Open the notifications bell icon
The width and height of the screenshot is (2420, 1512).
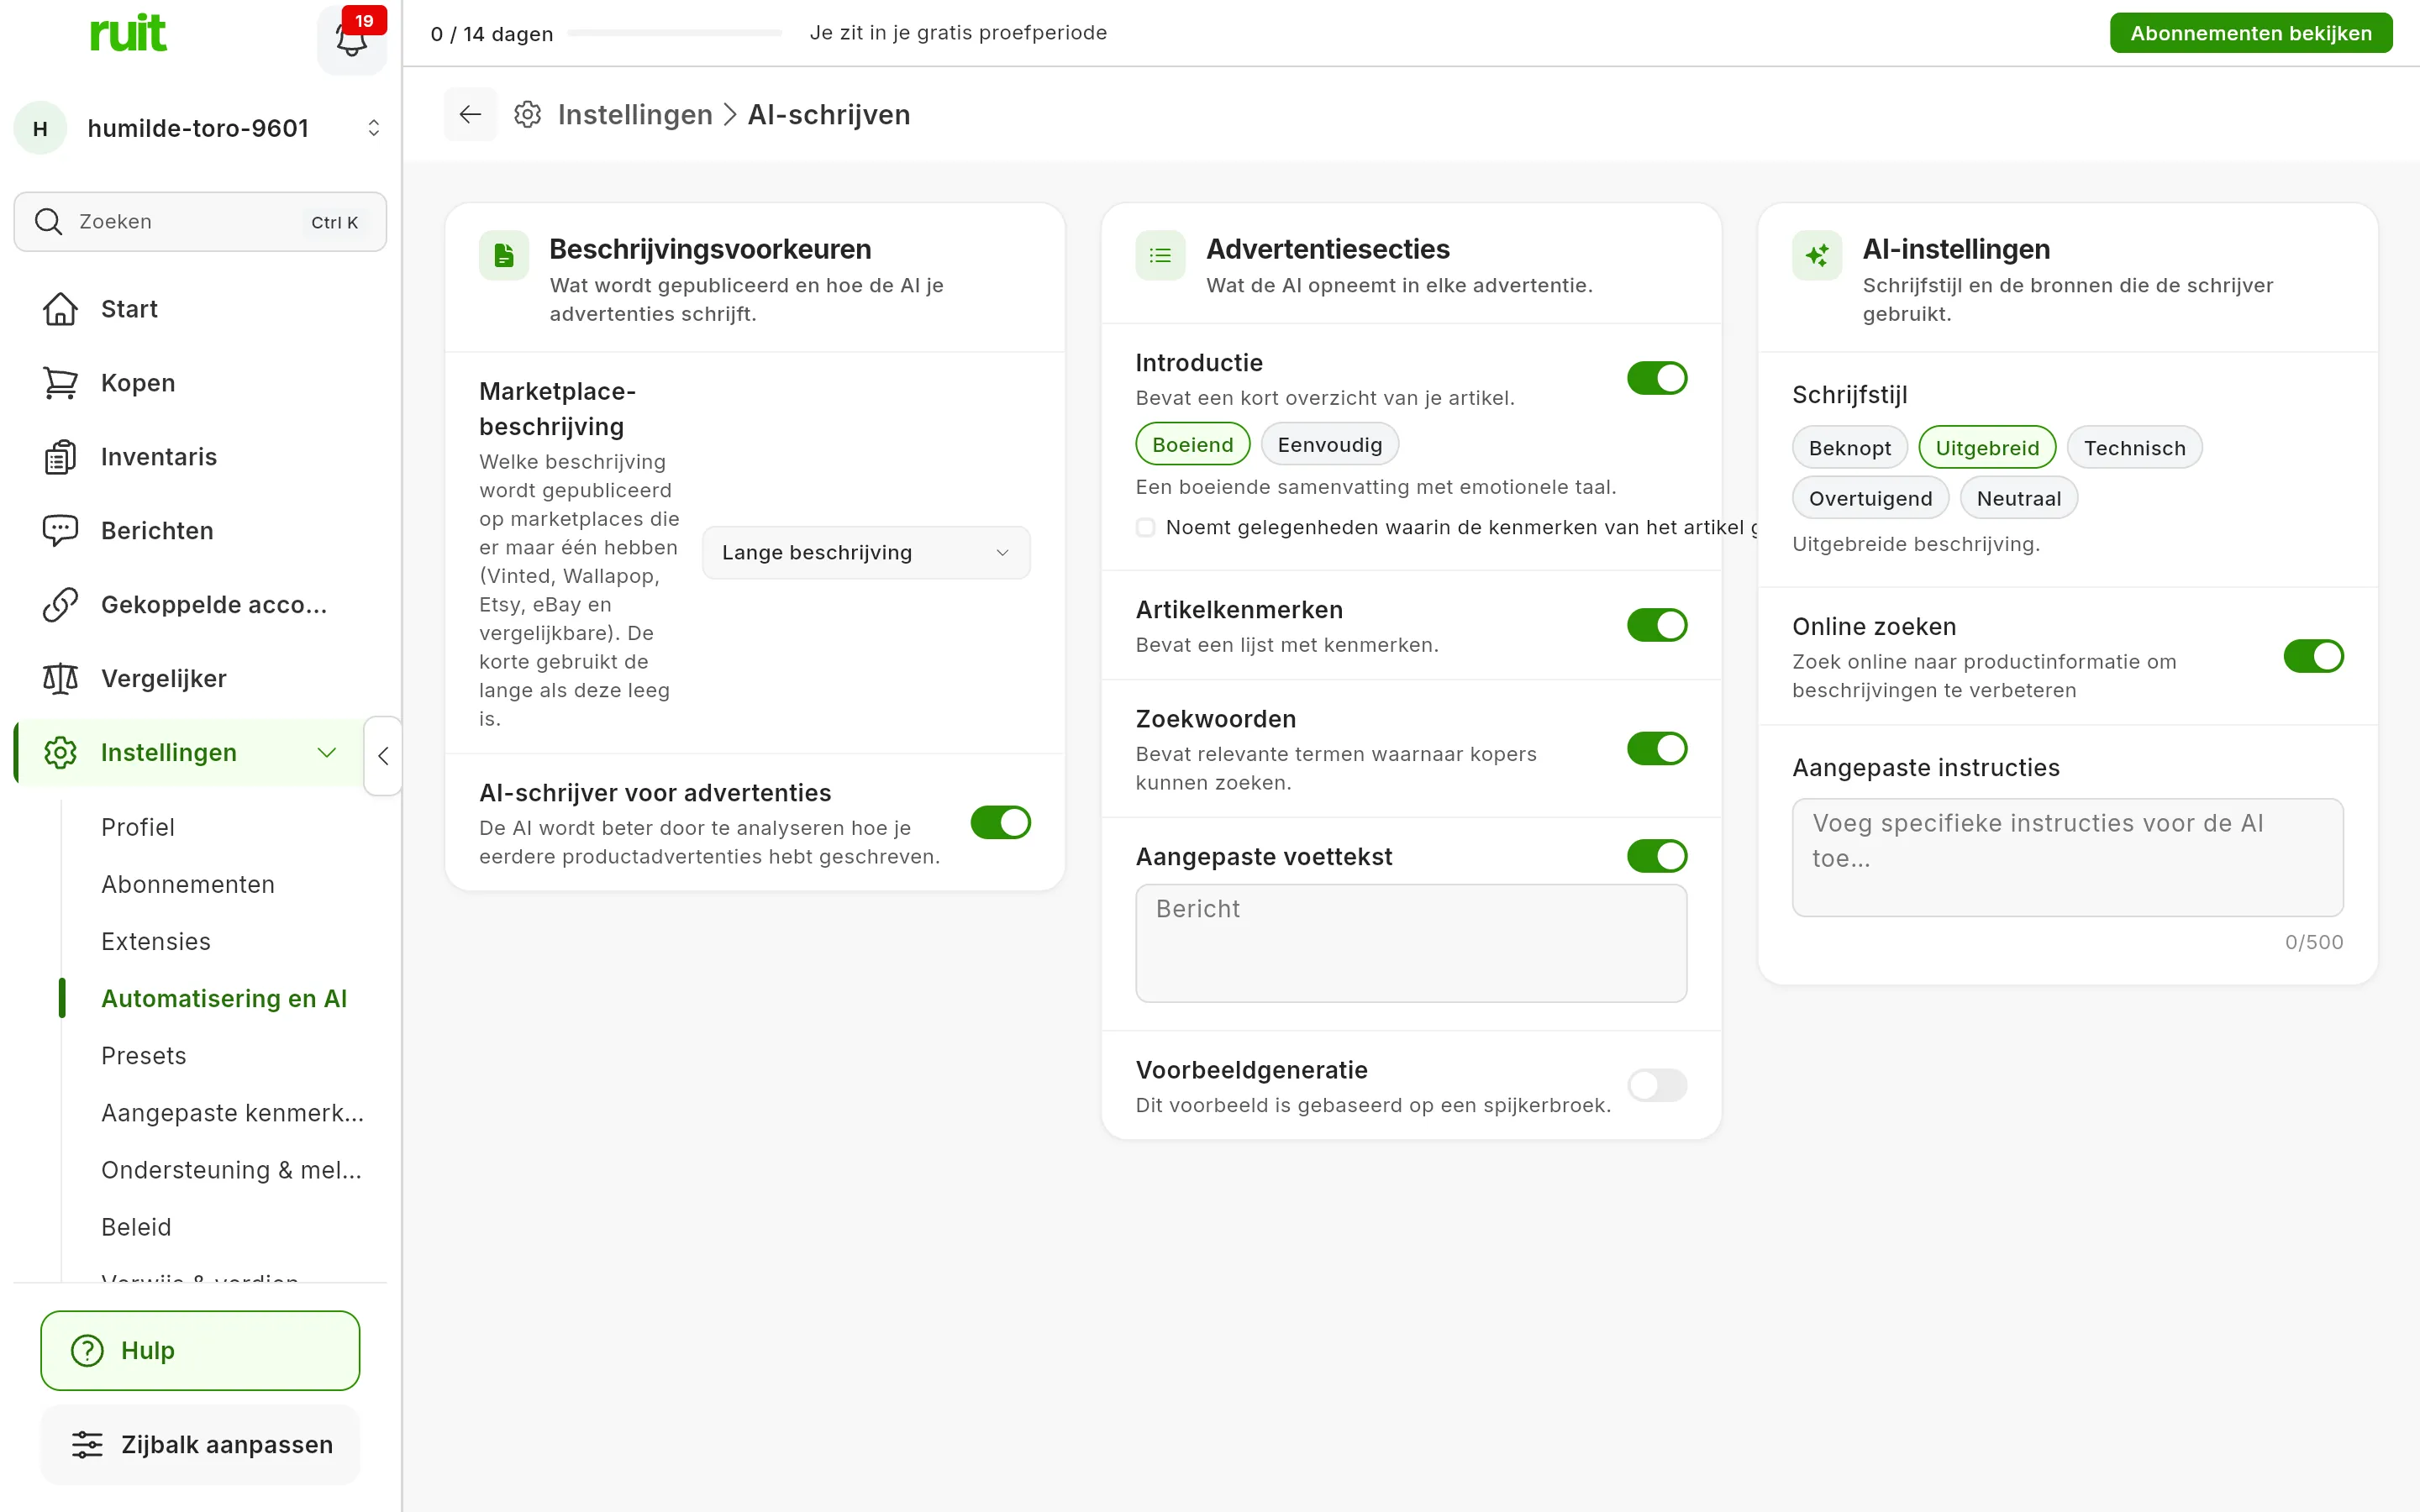(x=351, y=40)
